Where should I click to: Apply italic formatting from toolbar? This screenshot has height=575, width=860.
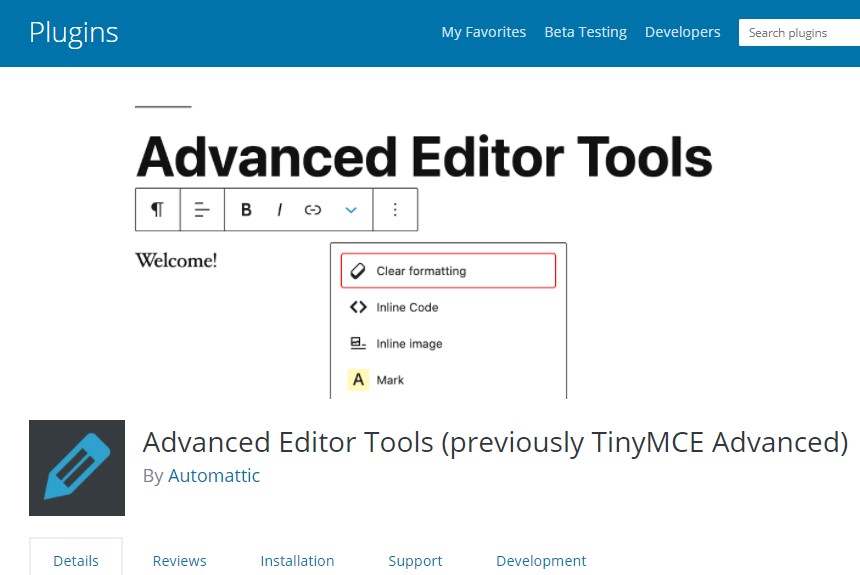click(x=280, y=209)
